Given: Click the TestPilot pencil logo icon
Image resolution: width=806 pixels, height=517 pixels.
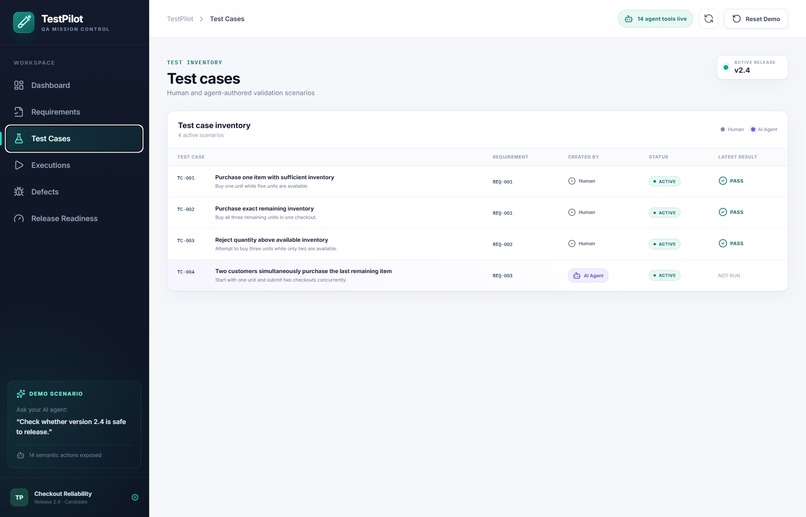Looking at the screenshot, I should click(24, 22).
